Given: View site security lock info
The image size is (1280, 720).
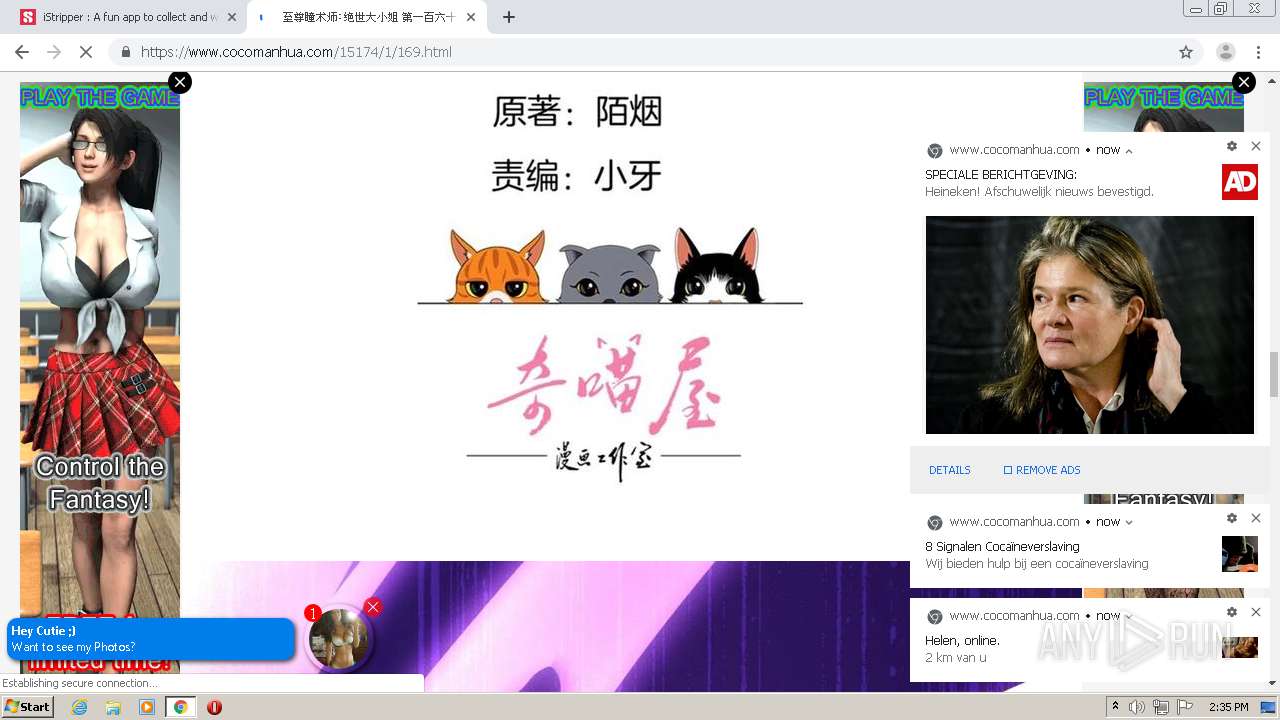Looking at the screenshot, I should click(126, 52).
